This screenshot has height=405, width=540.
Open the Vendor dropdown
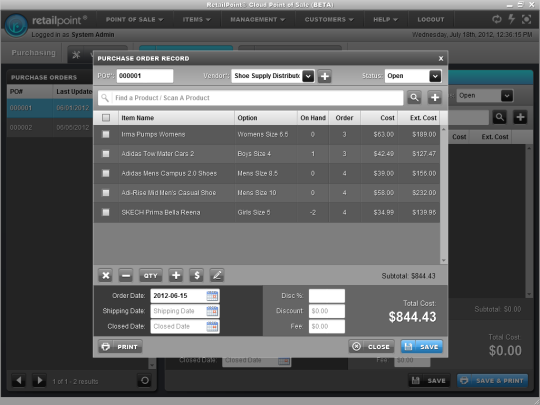308,76
